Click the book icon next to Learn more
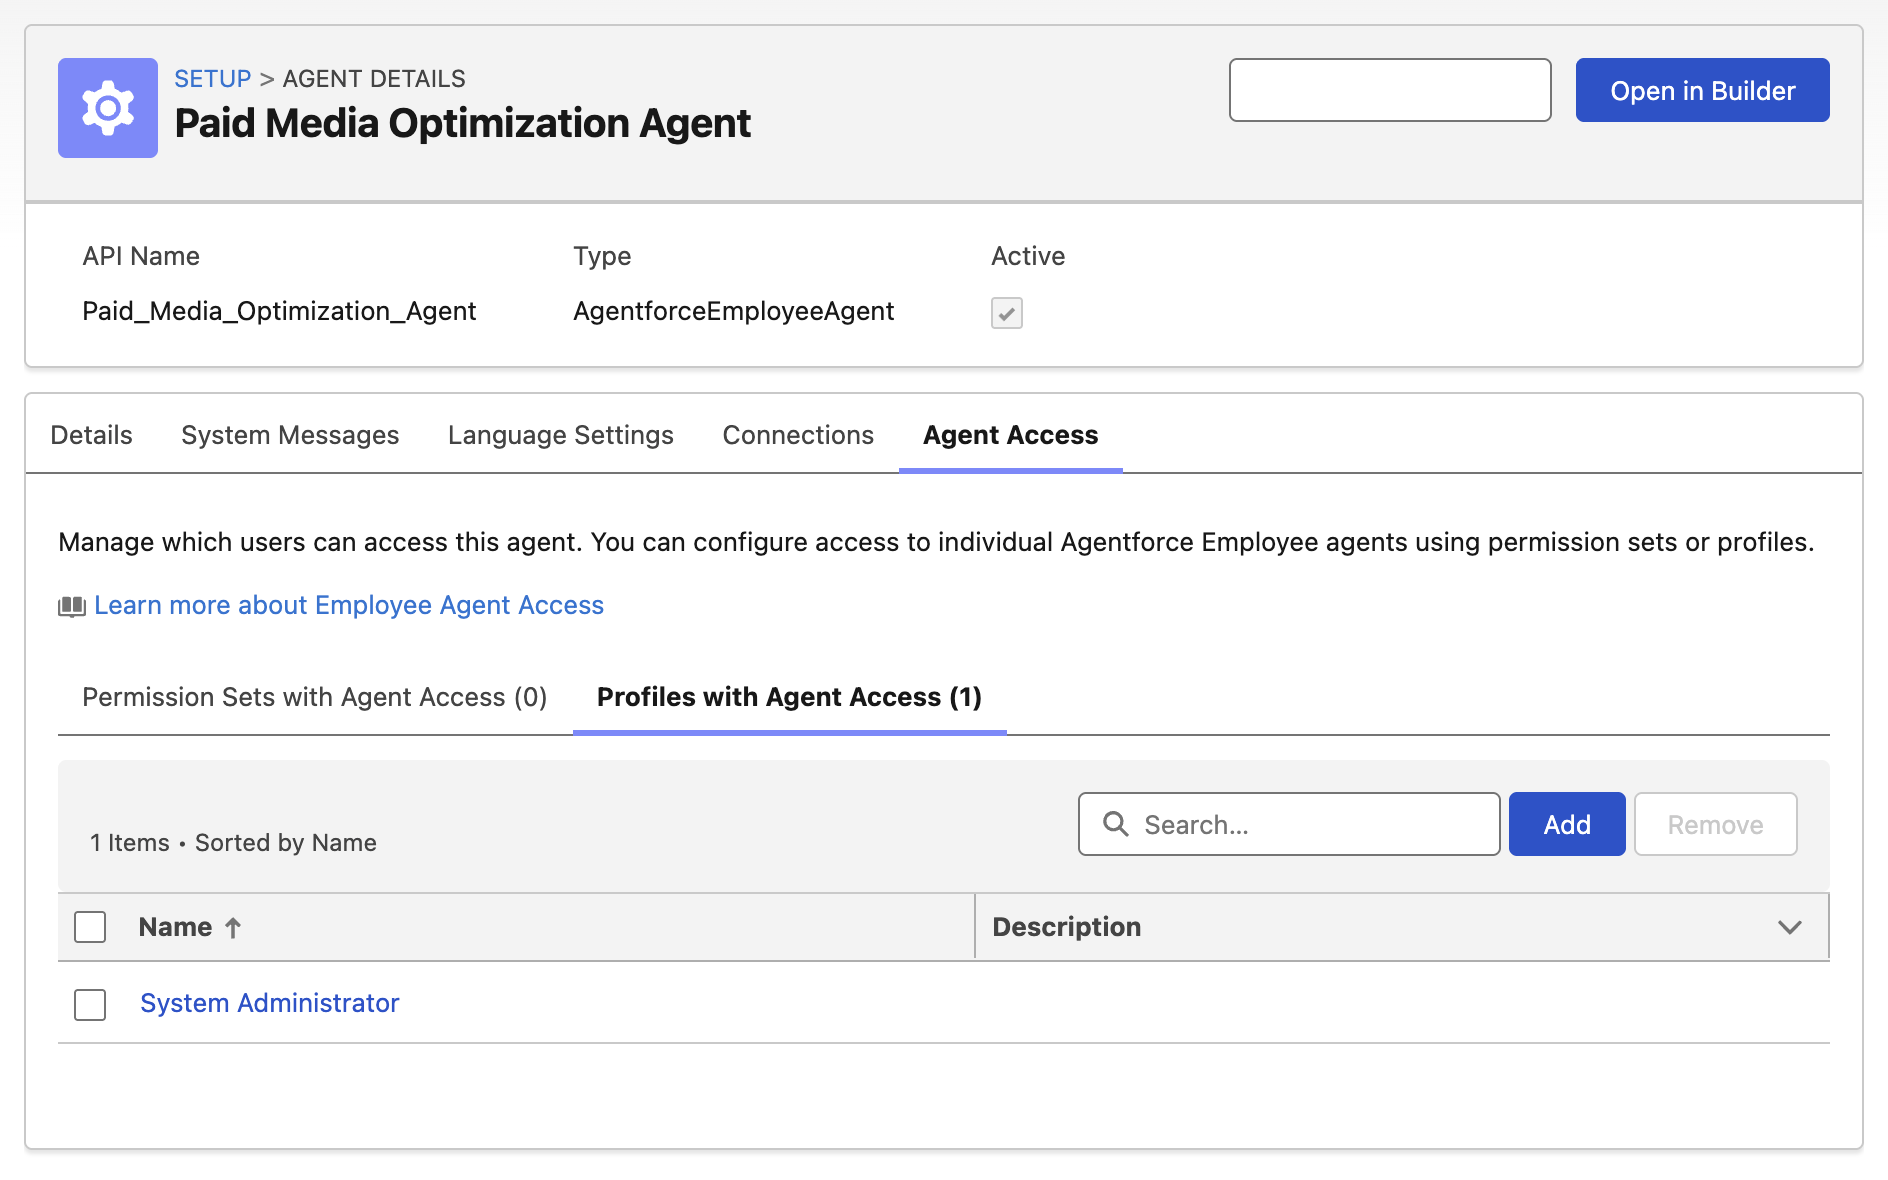Screen dimensions: 1888x1180 (x=71, y=605)
